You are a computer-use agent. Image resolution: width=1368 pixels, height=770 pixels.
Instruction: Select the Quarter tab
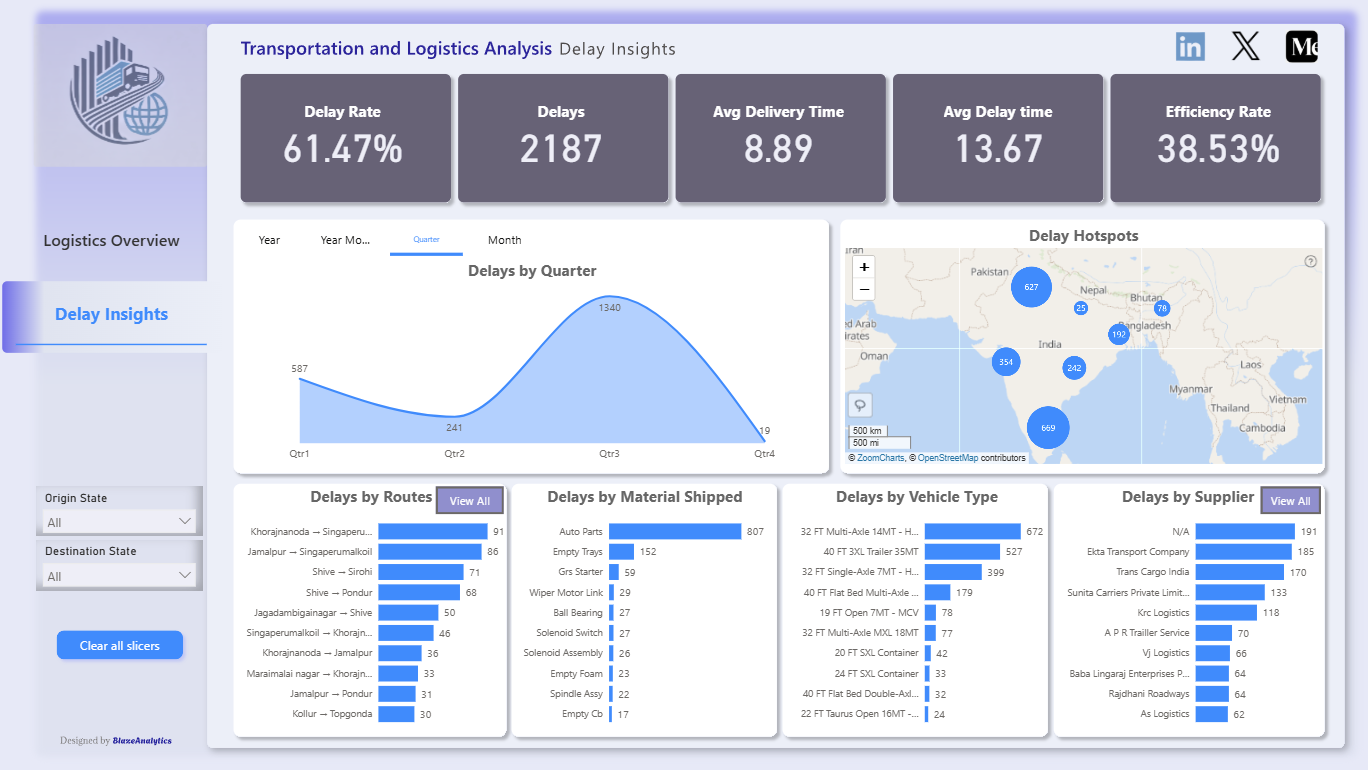(x=426, y=240)
